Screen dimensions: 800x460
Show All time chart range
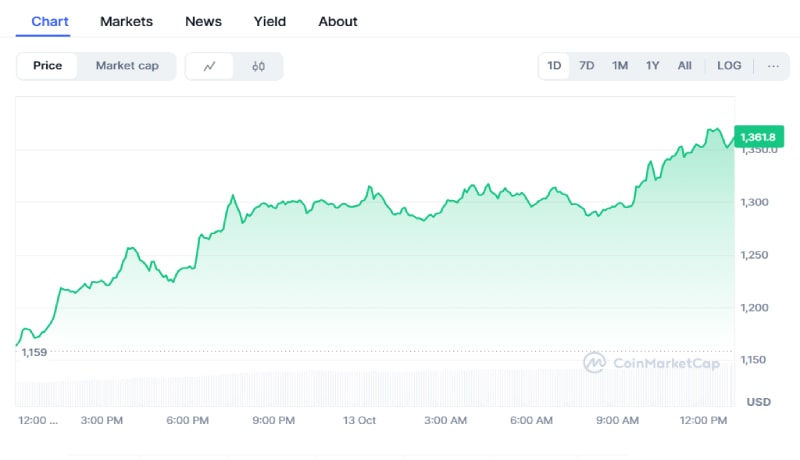tap(684, 66)
